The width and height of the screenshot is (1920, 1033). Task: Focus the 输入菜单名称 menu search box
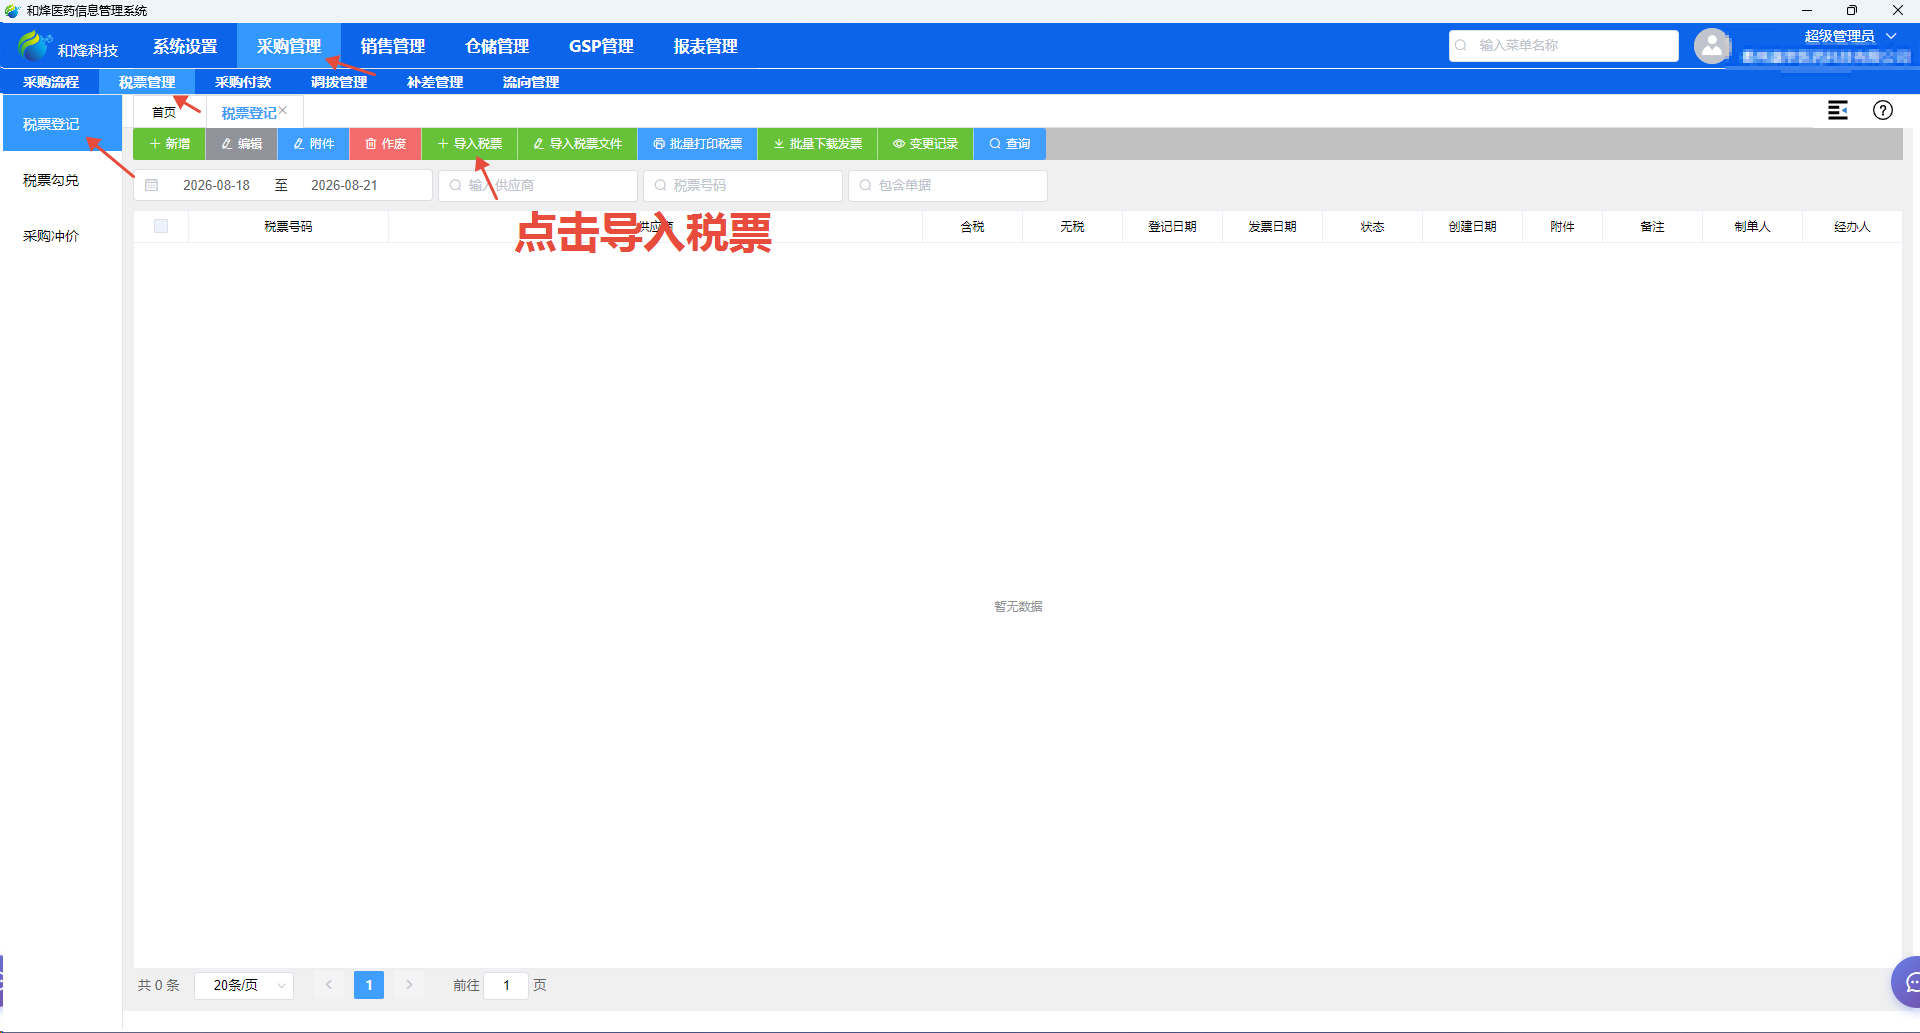pos(1564,45)
